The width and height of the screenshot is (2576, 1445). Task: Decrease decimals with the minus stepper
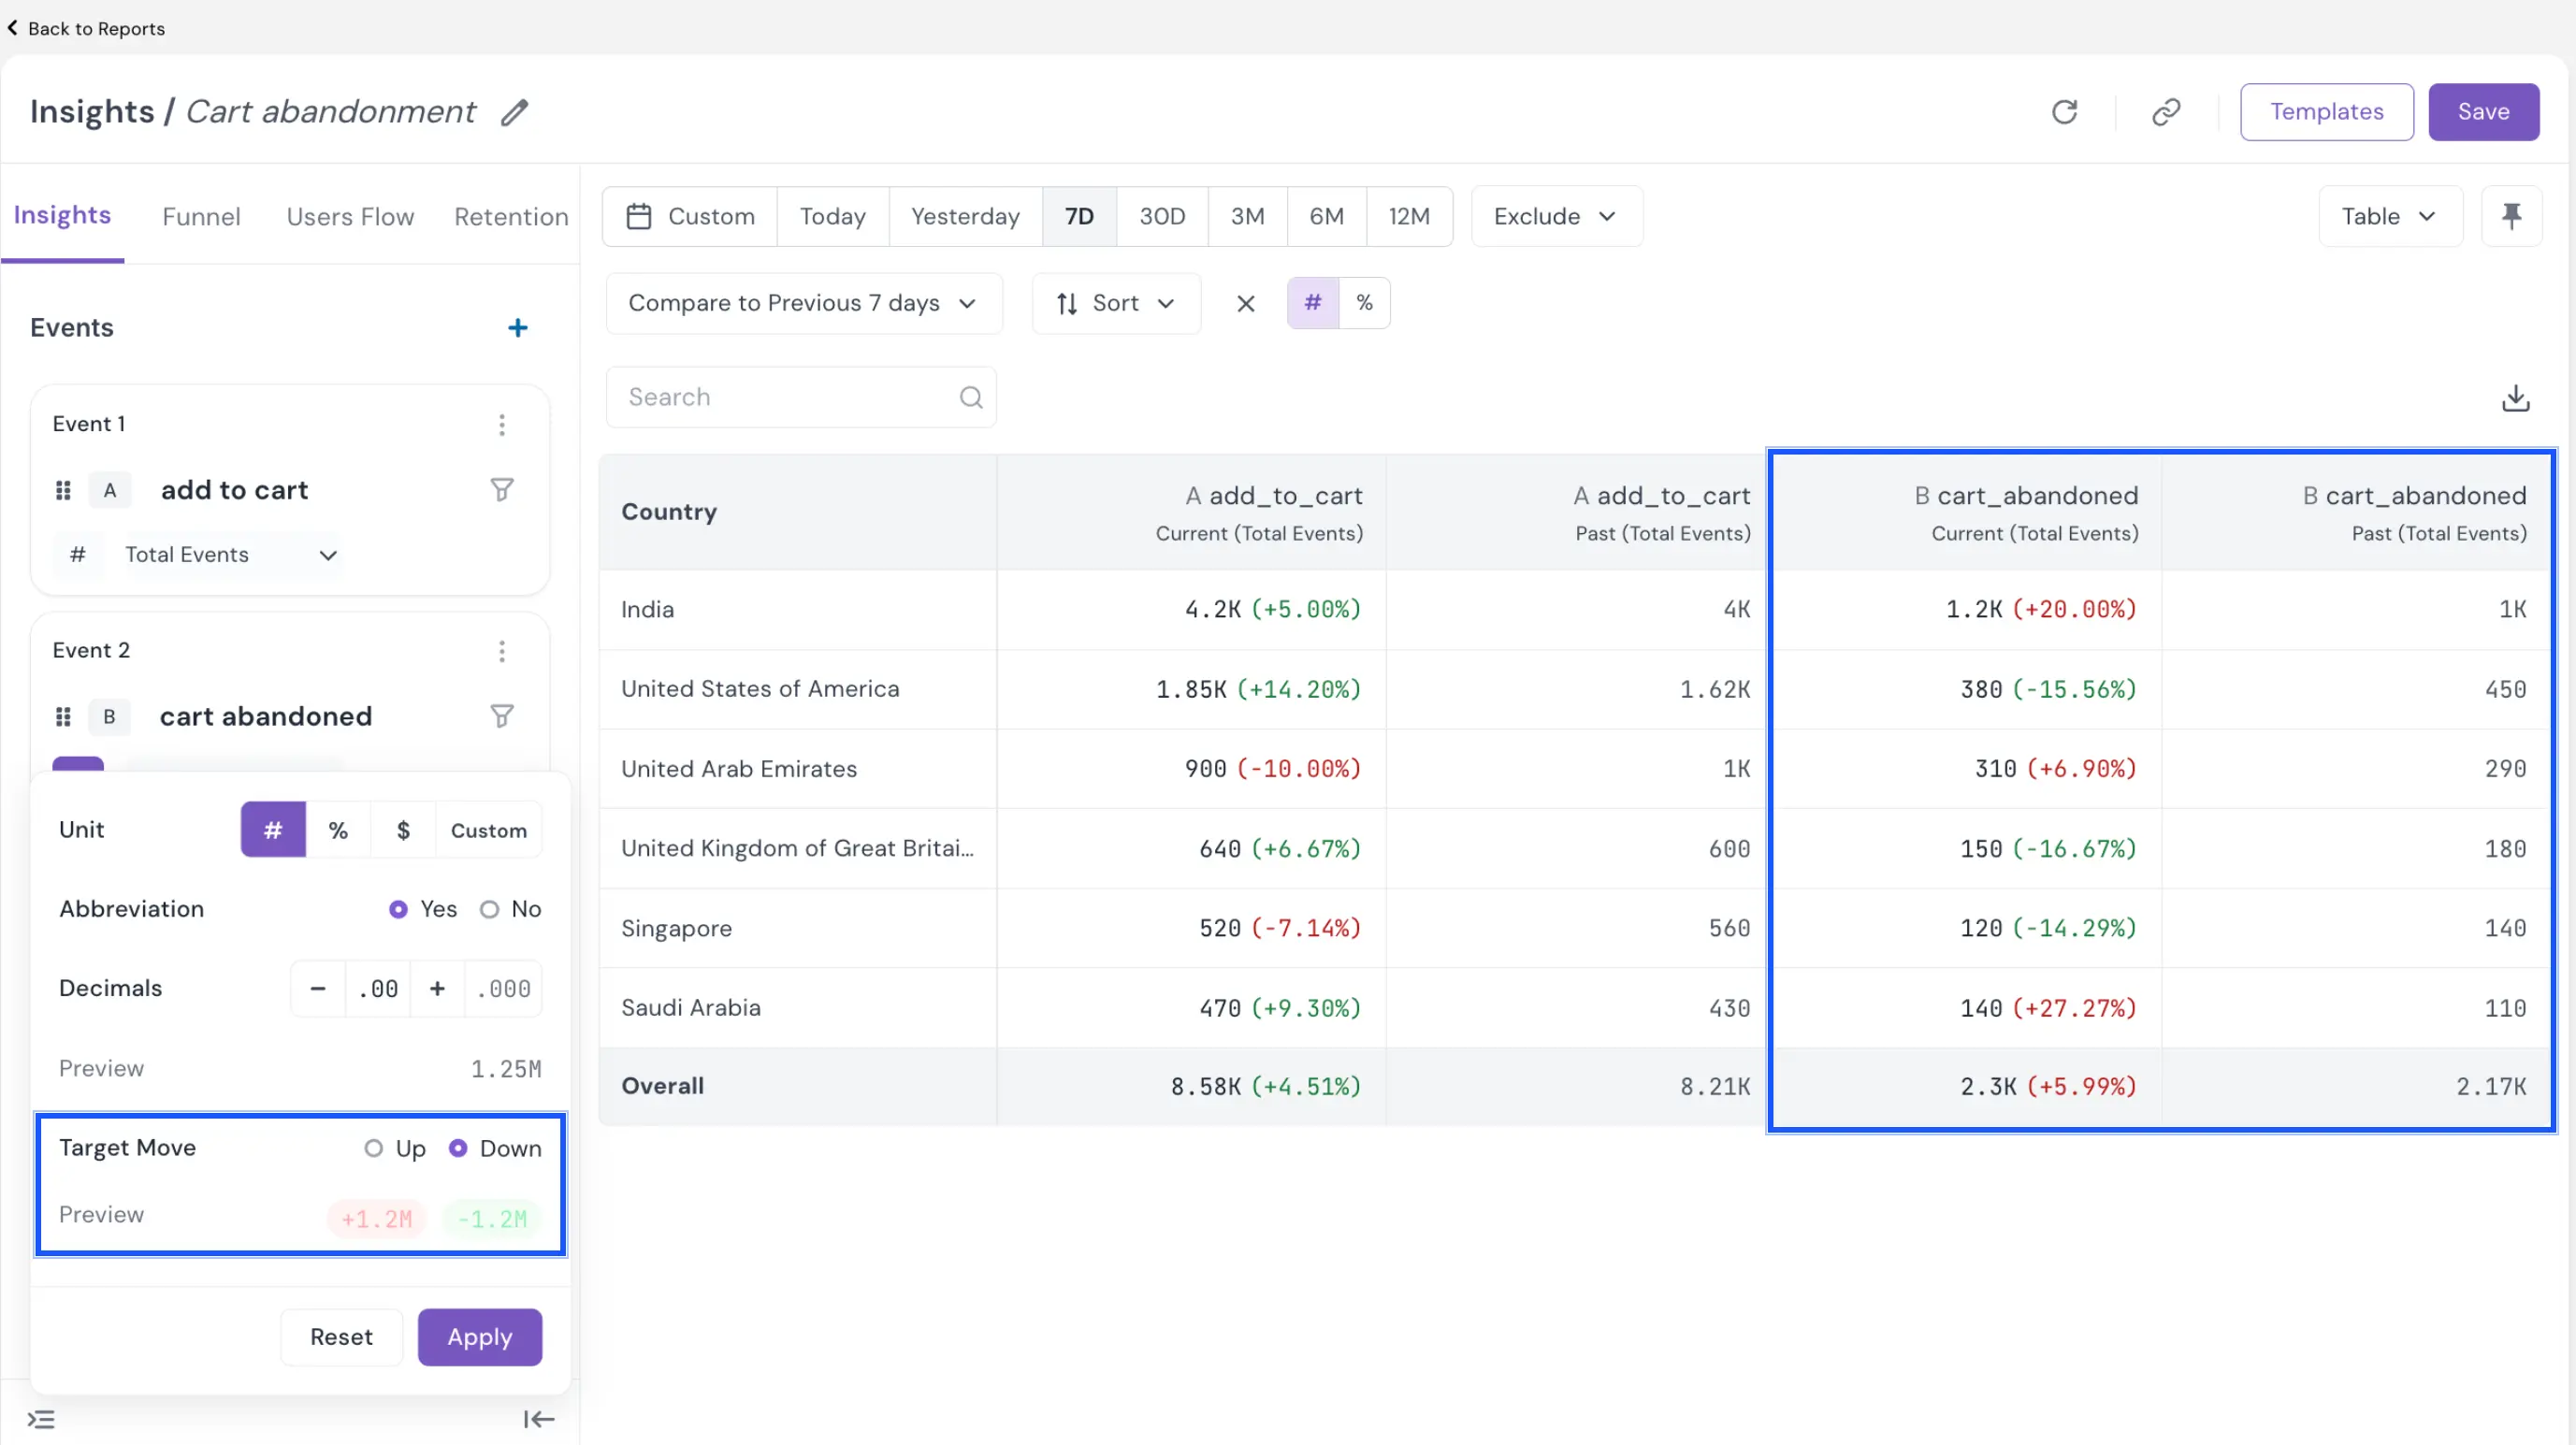(318, 989)
